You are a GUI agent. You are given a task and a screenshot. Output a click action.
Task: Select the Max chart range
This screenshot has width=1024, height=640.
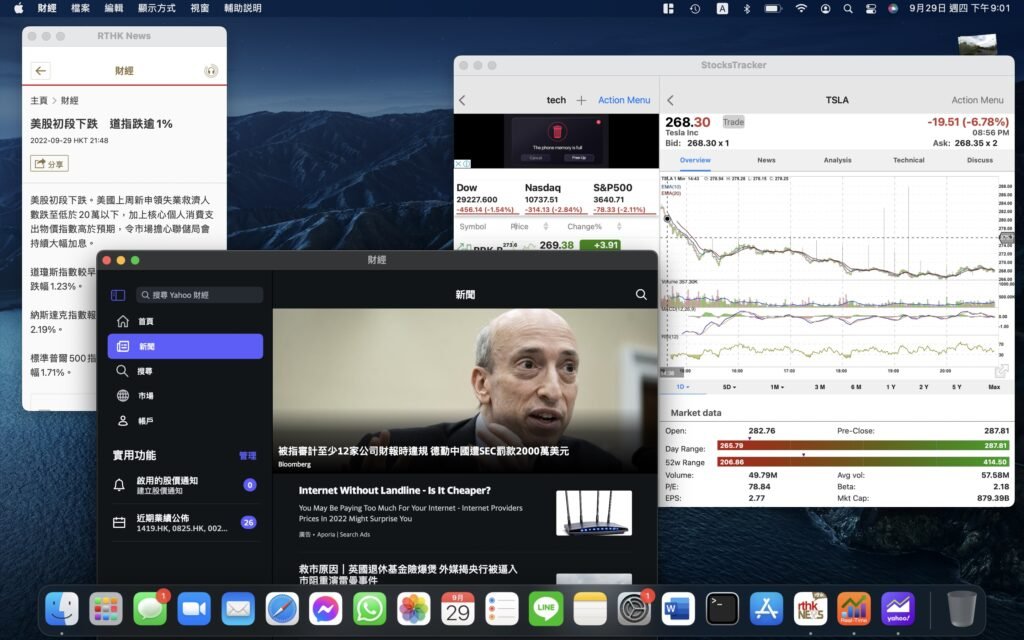(x=994, y=387)
